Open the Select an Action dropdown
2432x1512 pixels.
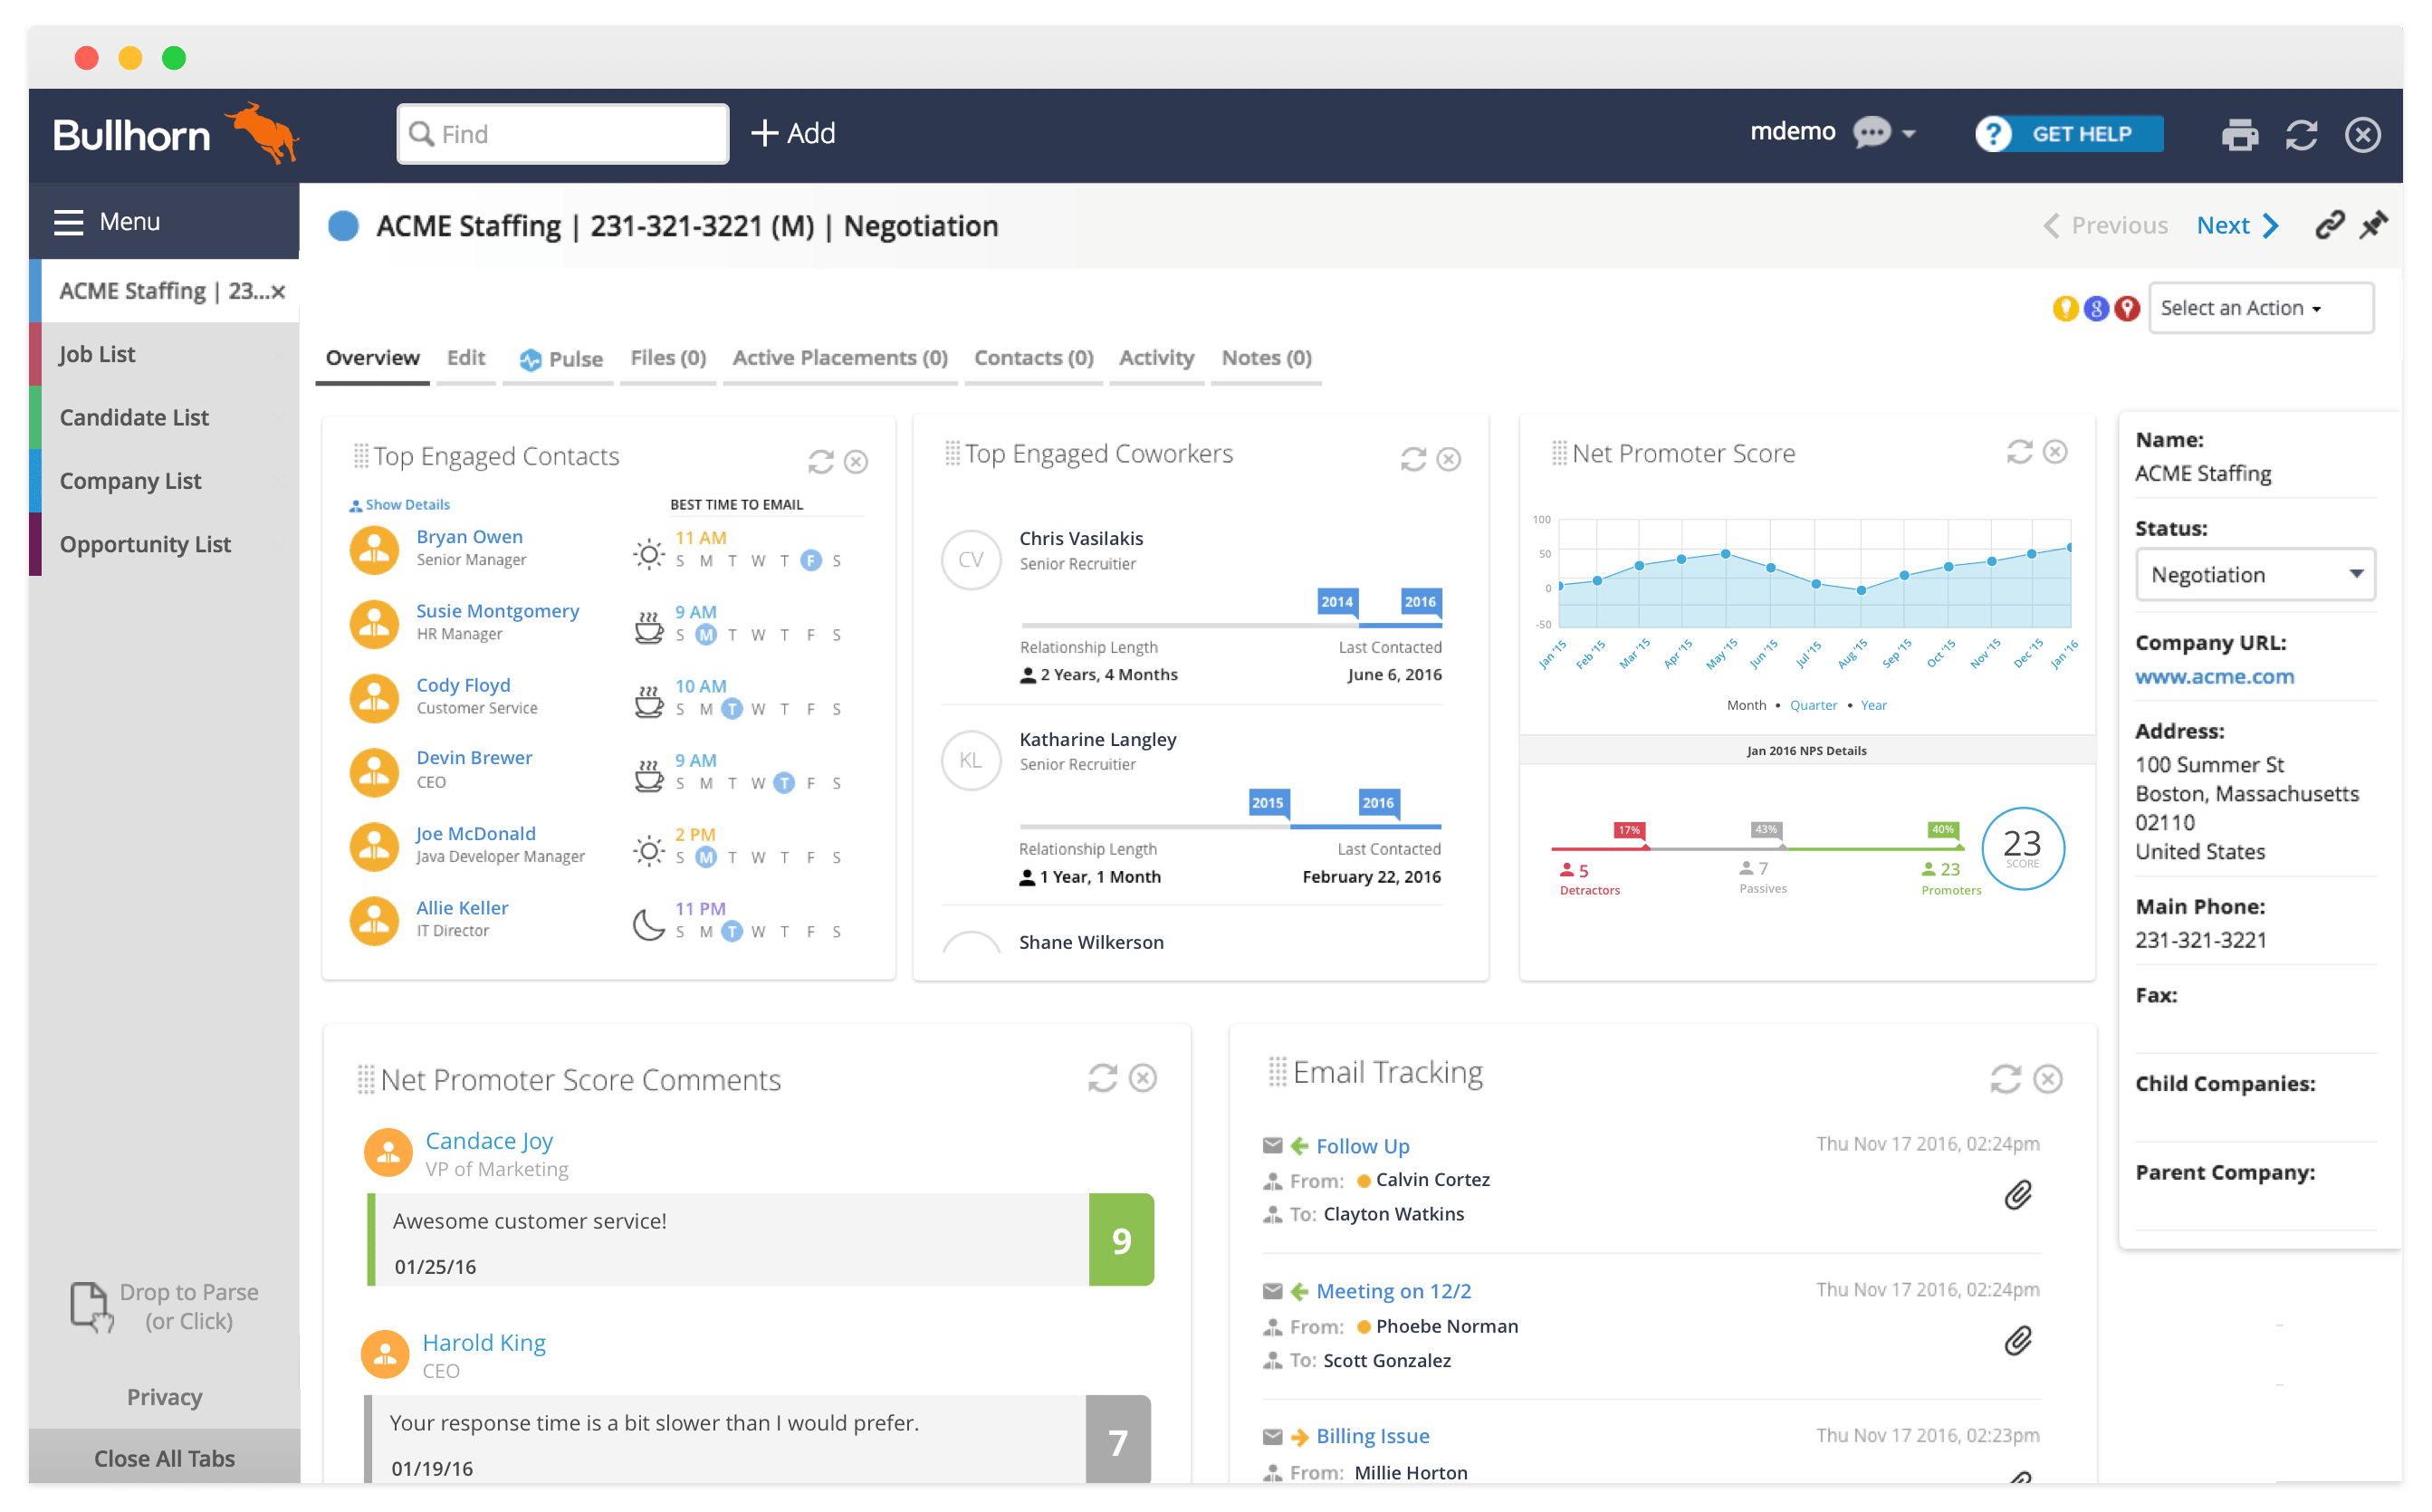pos(2260,308)
